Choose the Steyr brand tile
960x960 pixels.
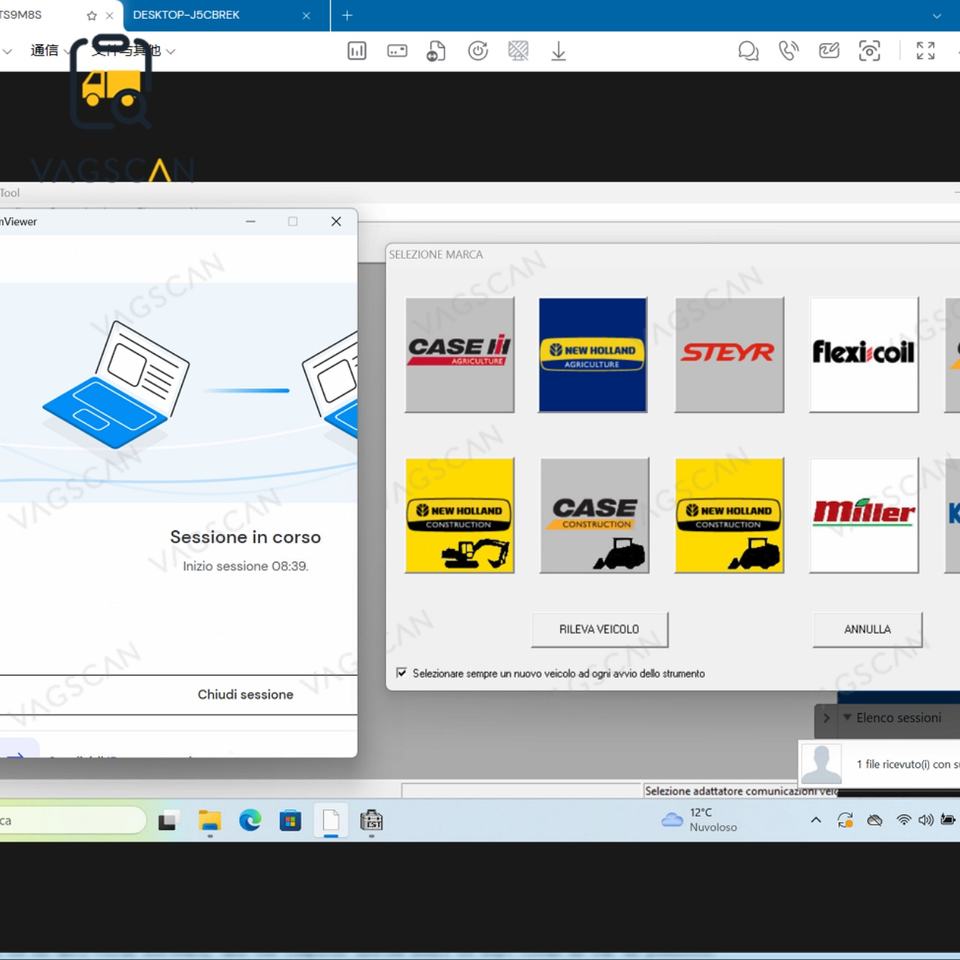729,354
